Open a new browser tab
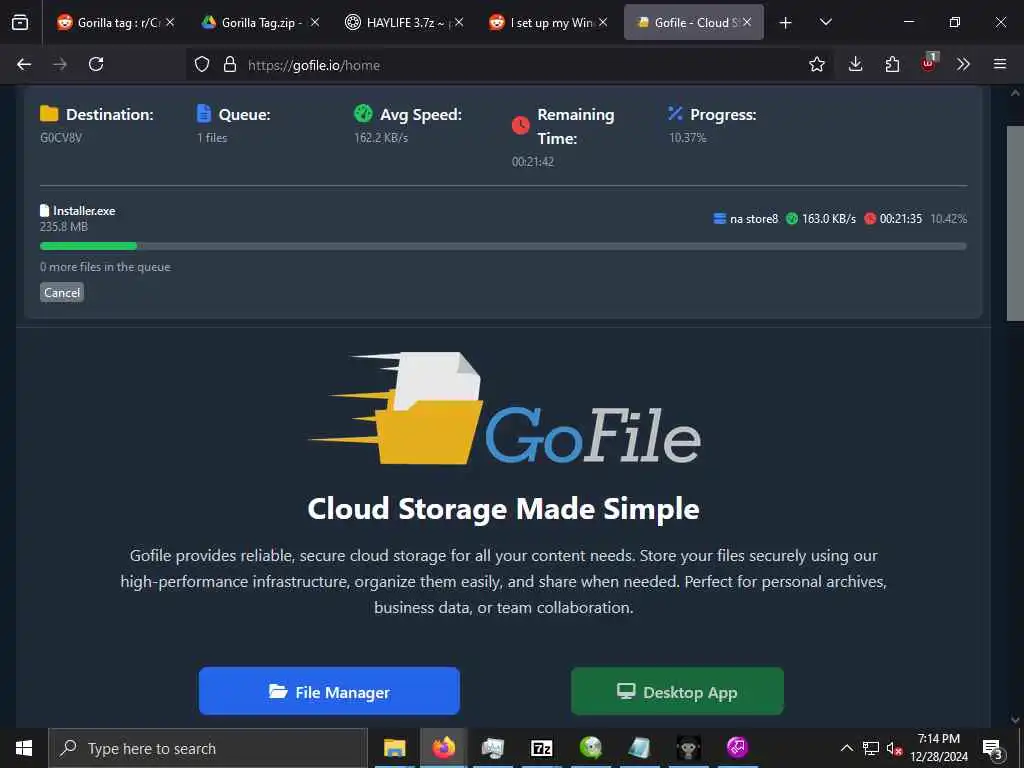 pyautogui.click(x=786, y=23)
